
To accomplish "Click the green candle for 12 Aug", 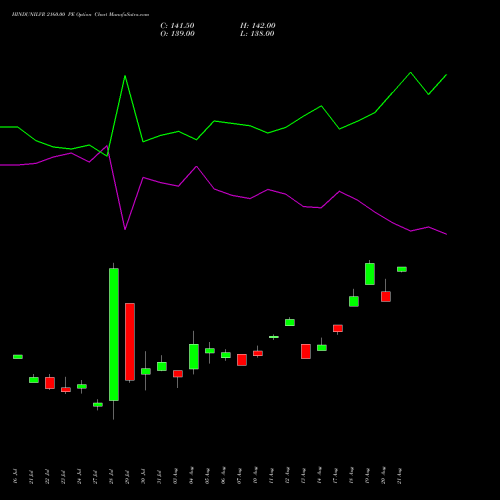I will click(x=290, y=322).
